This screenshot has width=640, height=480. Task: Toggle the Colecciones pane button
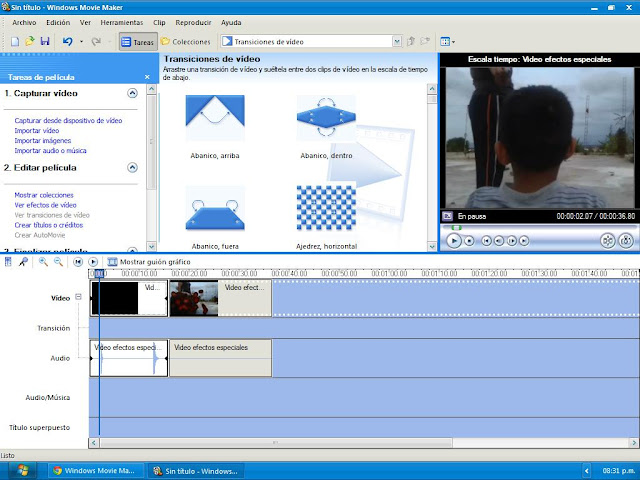point(186,42)
